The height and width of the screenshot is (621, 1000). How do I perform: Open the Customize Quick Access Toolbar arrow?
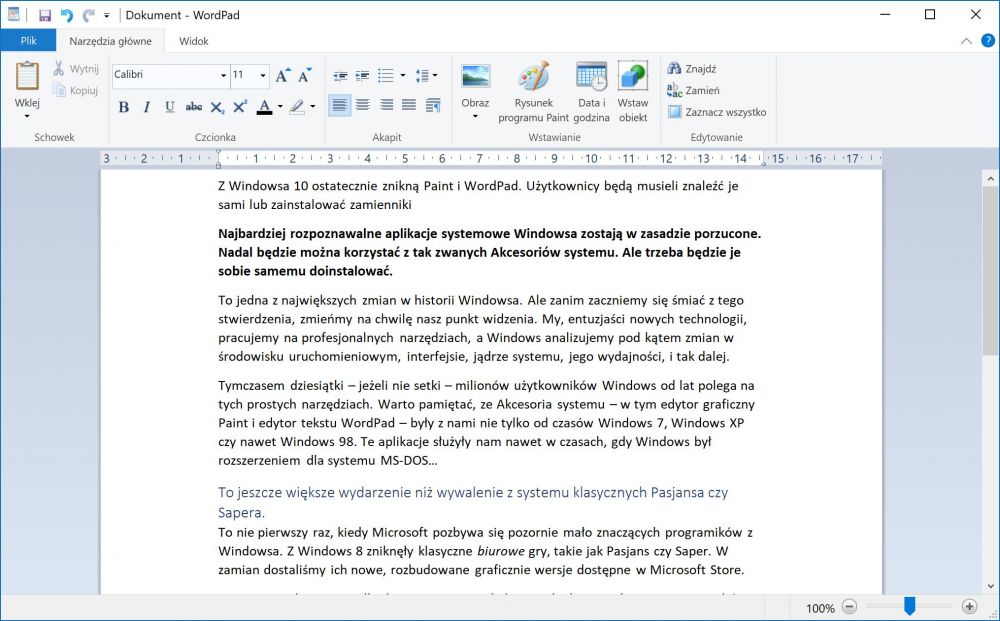[x=107, y=15]
